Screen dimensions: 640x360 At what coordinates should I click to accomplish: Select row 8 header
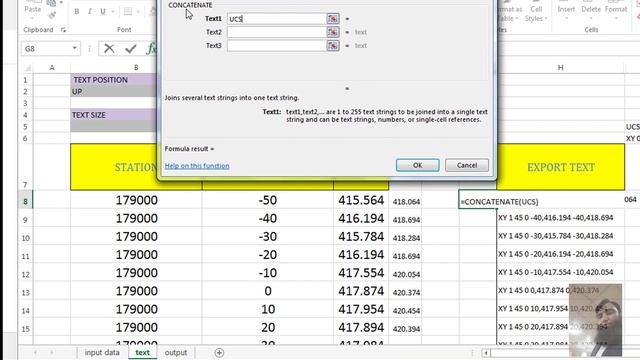click(25, 201)
